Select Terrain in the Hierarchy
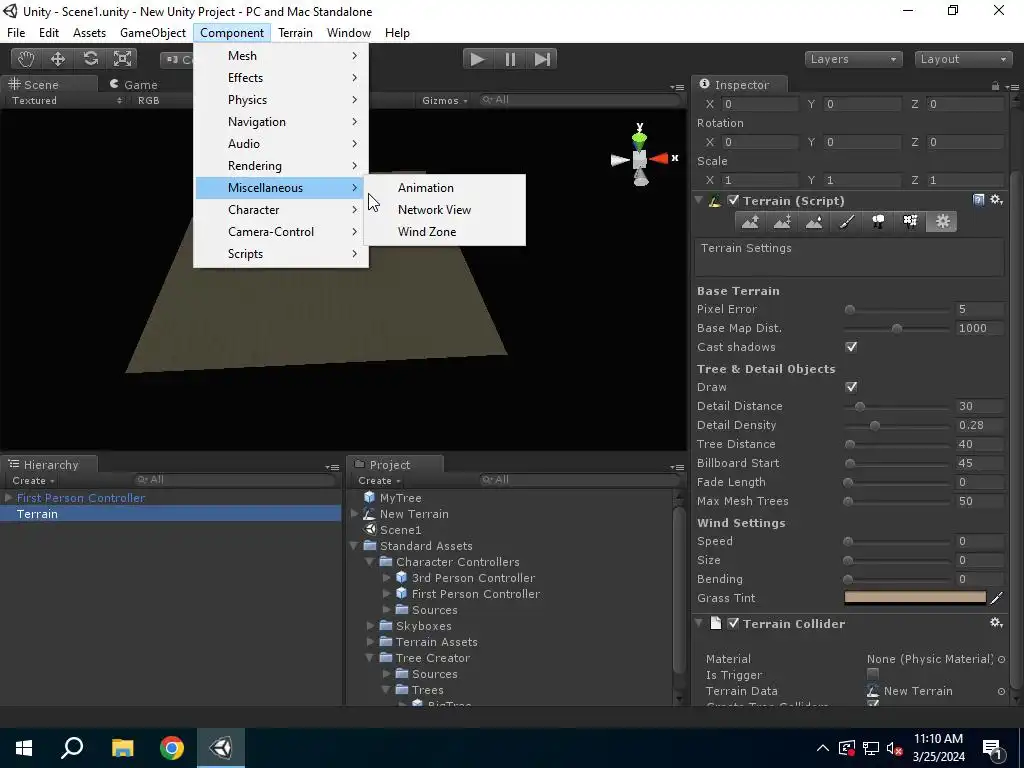Viewport: 1024px width, 768px height. 170,514
